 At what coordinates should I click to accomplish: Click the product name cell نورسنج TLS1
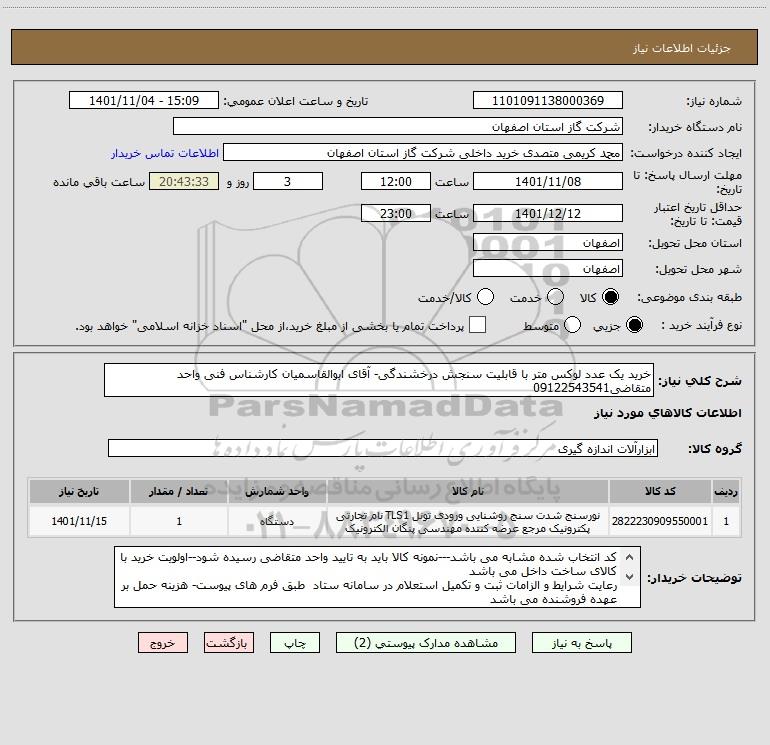468,521
